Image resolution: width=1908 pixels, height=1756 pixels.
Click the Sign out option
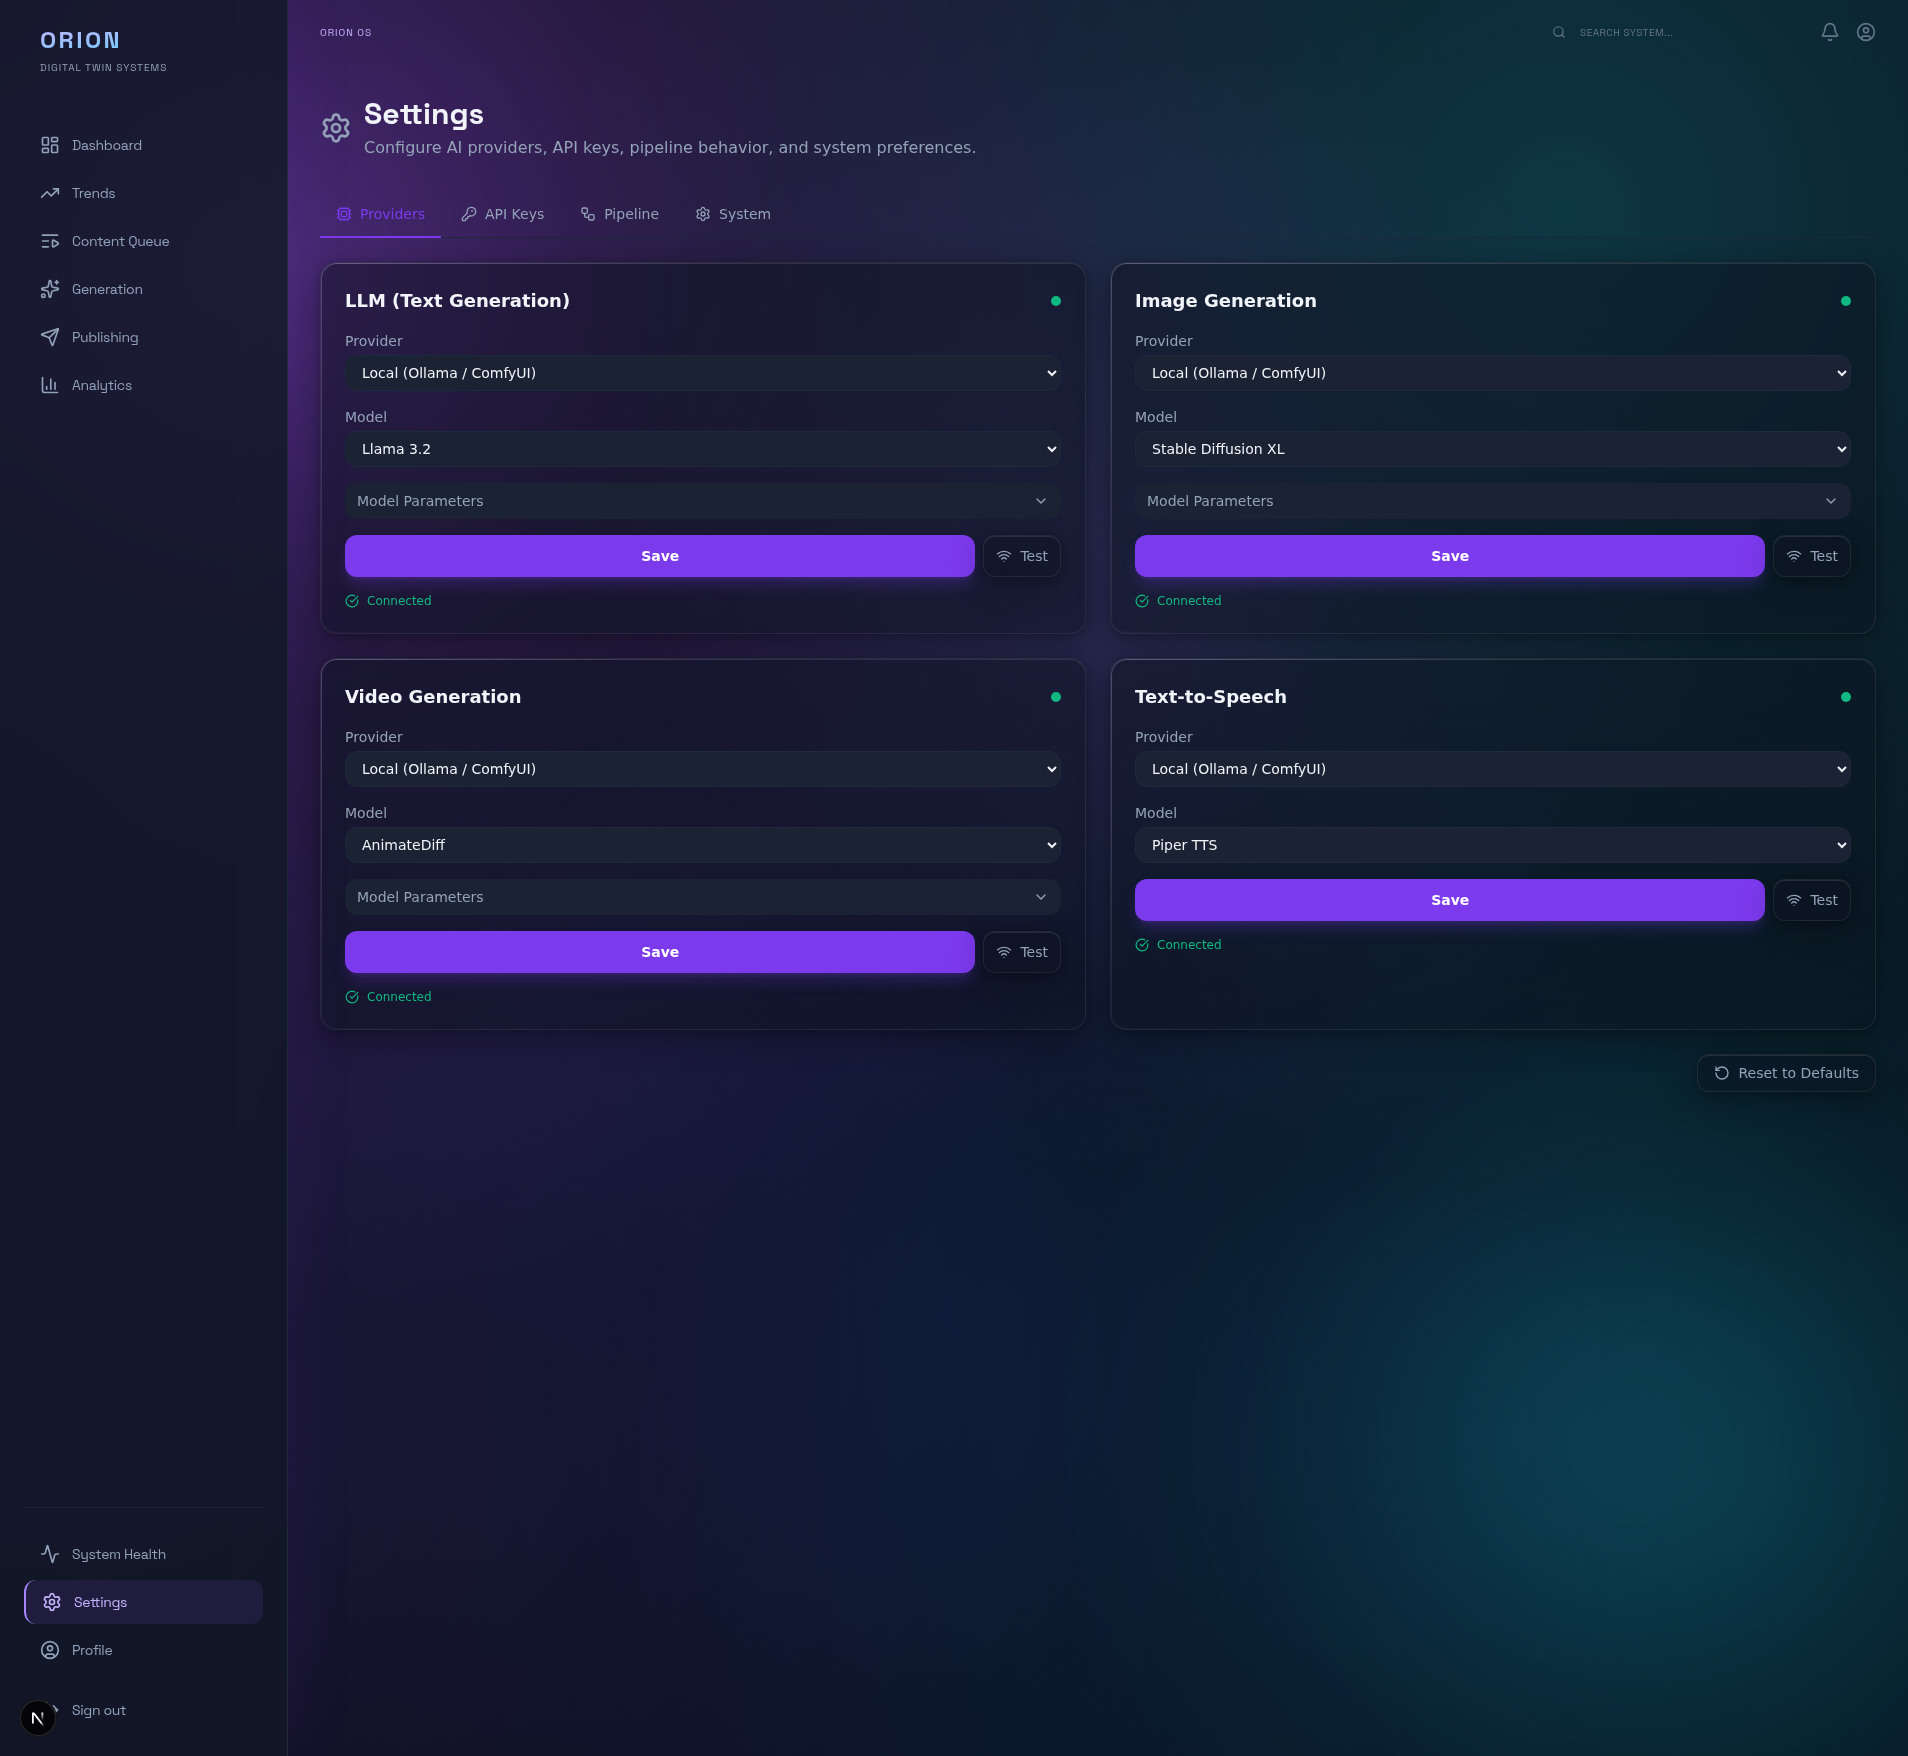point(97,1710)
